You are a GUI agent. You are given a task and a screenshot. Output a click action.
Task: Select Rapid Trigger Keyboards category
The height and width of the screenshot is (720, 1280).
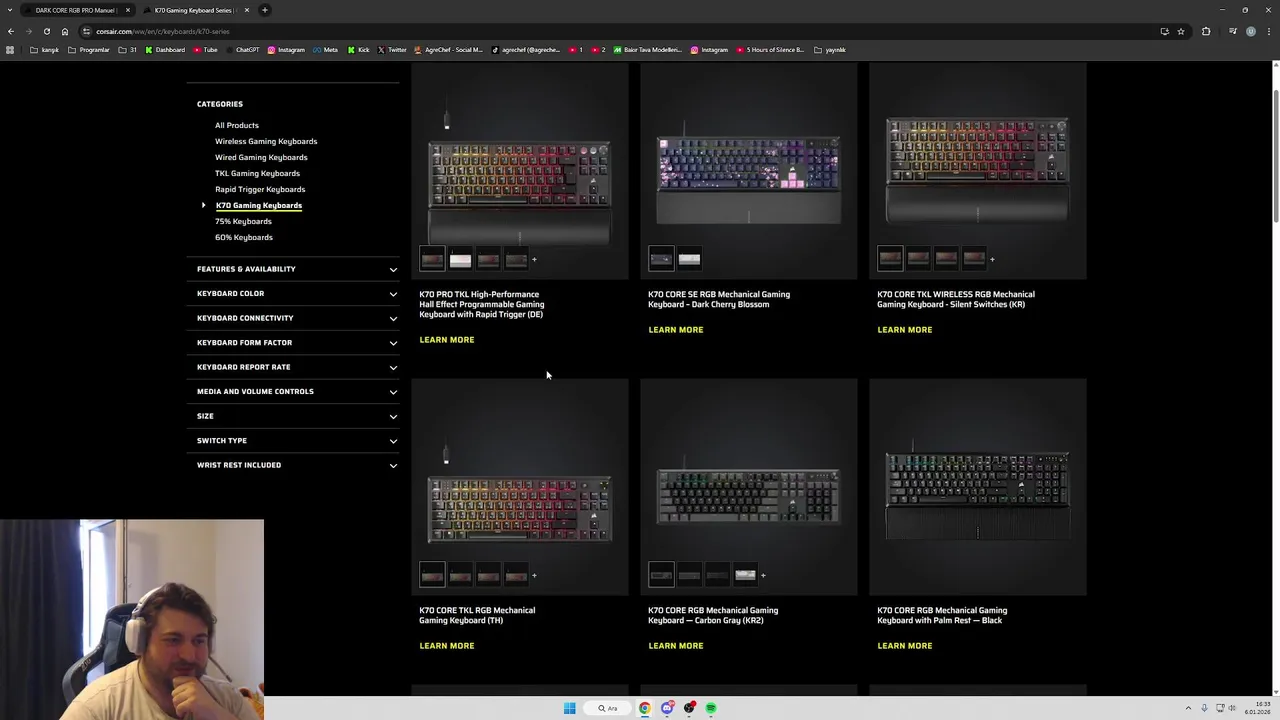[x=260, y=189]
